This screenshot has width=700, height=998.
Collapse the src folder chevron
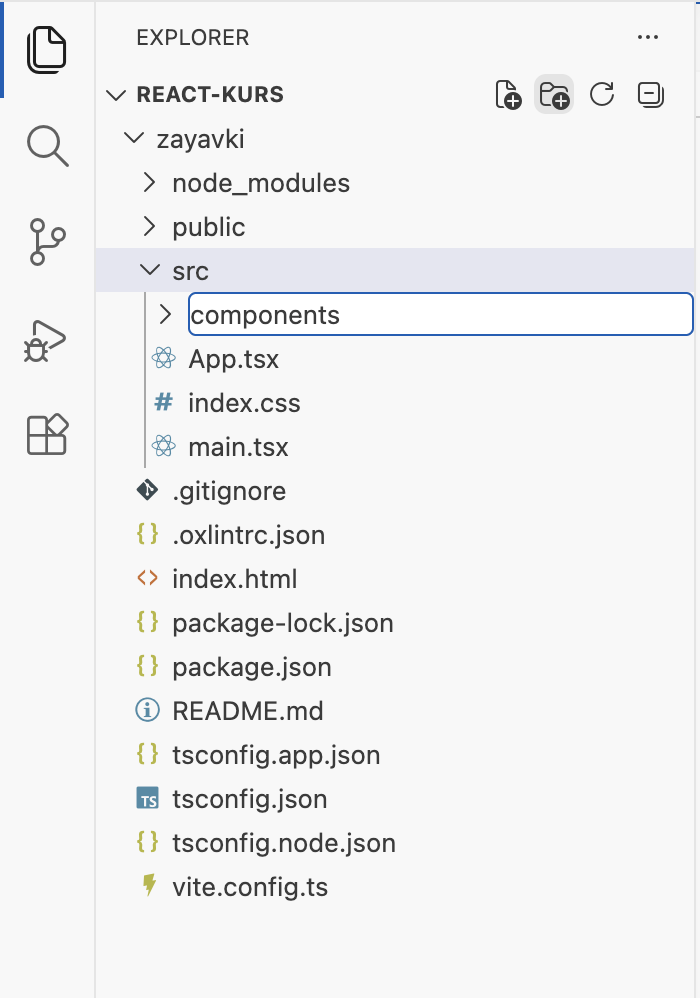(x=150, y=270)
